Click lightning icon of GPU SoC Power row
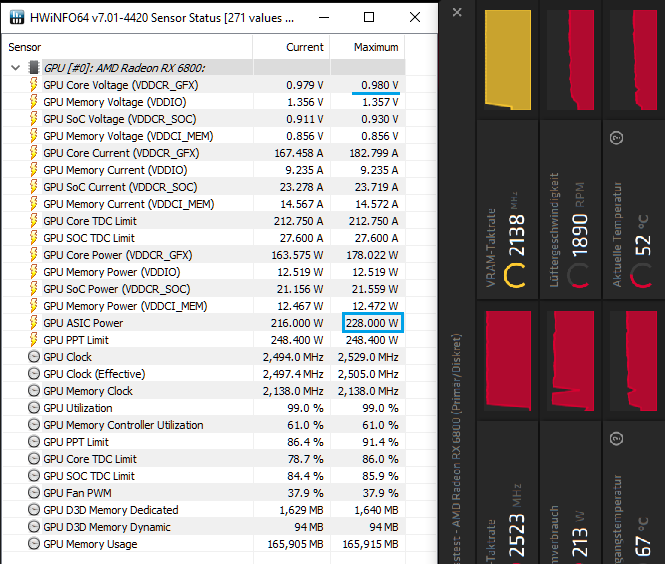This screenshot has height=564, width=665. [x=34, y=289]
